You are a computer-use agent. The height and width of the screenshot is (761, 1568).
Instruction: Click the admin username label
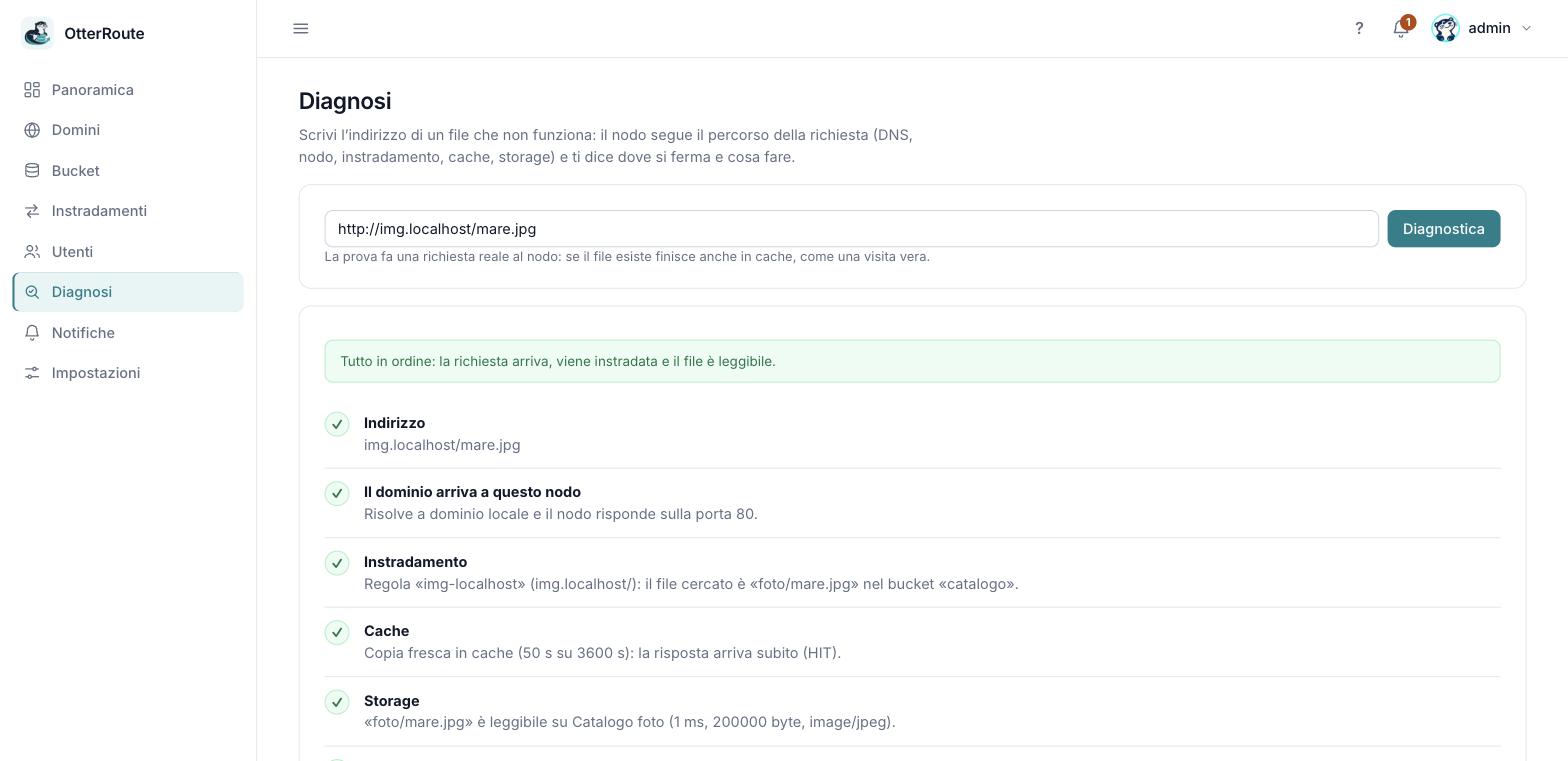[1489, 28]
